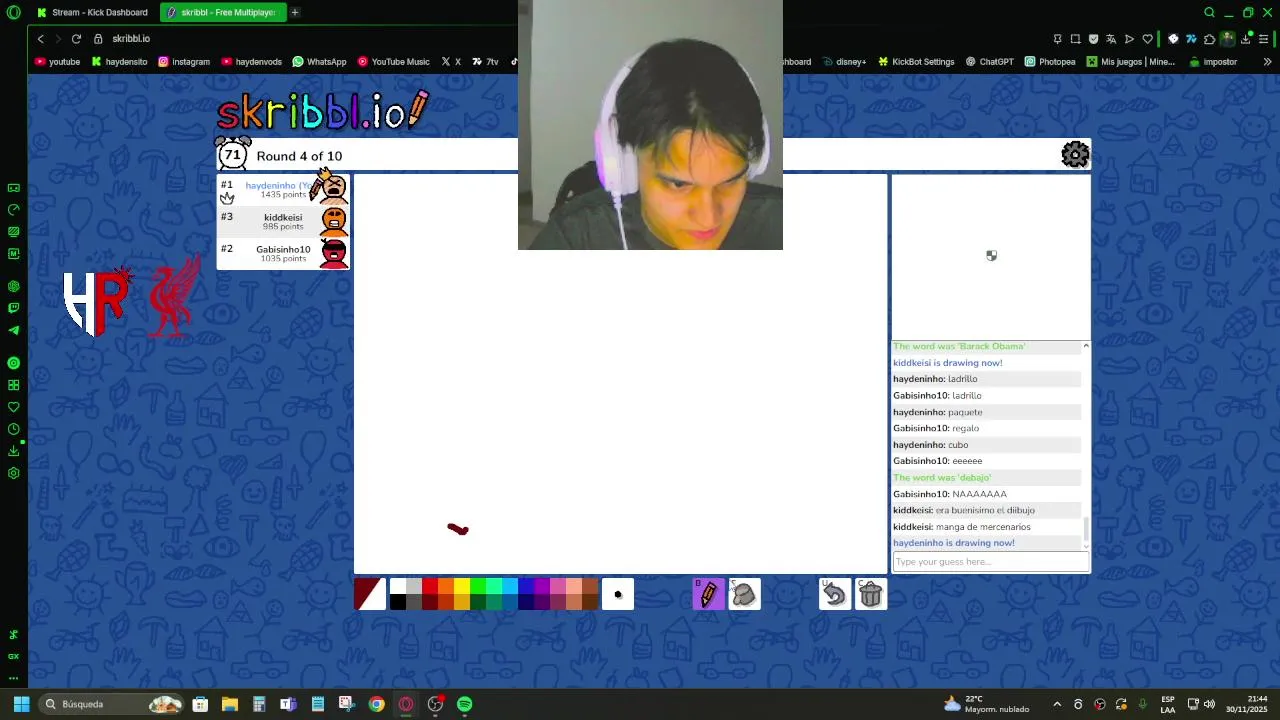Image resolution: width=1280 pixels, height=720 pixels.
Task: Open the Photopea bookmark
Action: 1050,61
